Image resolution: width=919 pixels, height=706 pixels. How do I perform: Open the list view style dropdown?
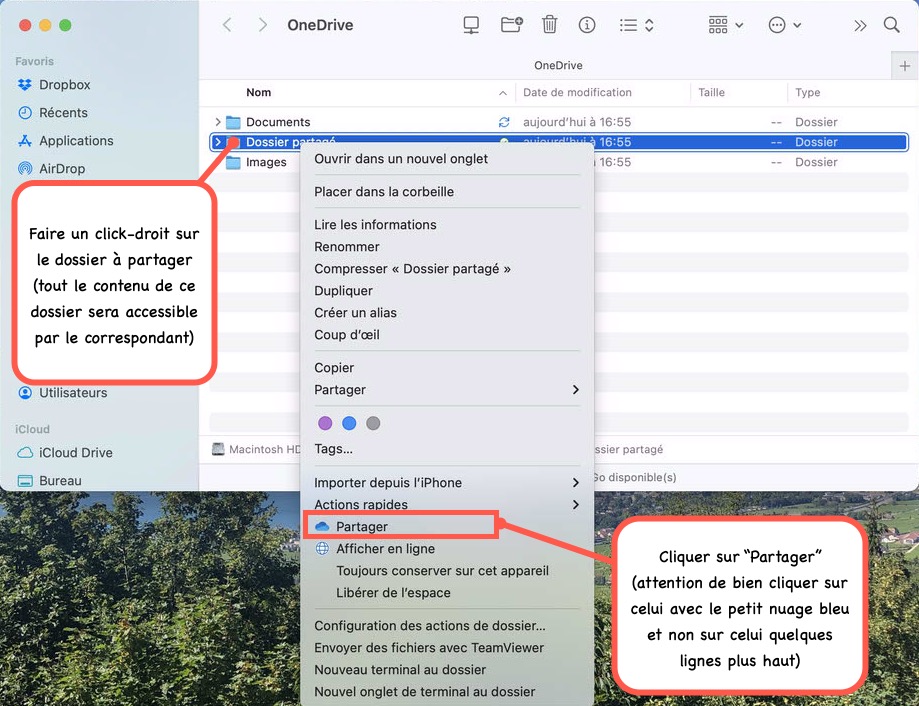coord(635,25)
